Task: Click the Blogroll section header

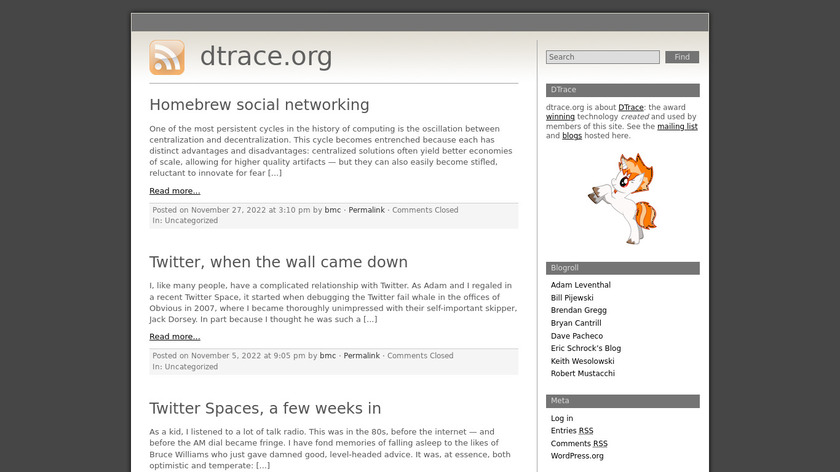Action: 622,268
